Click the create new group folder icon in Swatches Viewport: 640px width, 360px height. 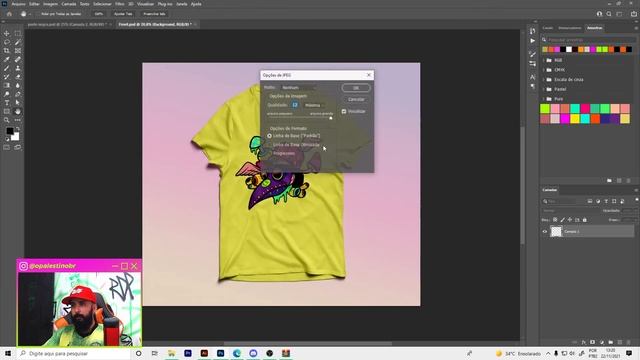click(609, 180)
